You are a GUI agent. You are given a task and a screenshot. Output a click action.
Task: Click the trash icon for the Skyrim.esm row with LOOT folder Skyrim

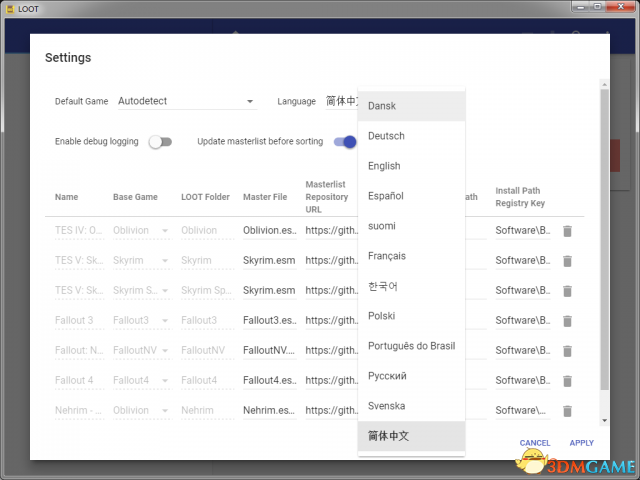click(567, 261)
